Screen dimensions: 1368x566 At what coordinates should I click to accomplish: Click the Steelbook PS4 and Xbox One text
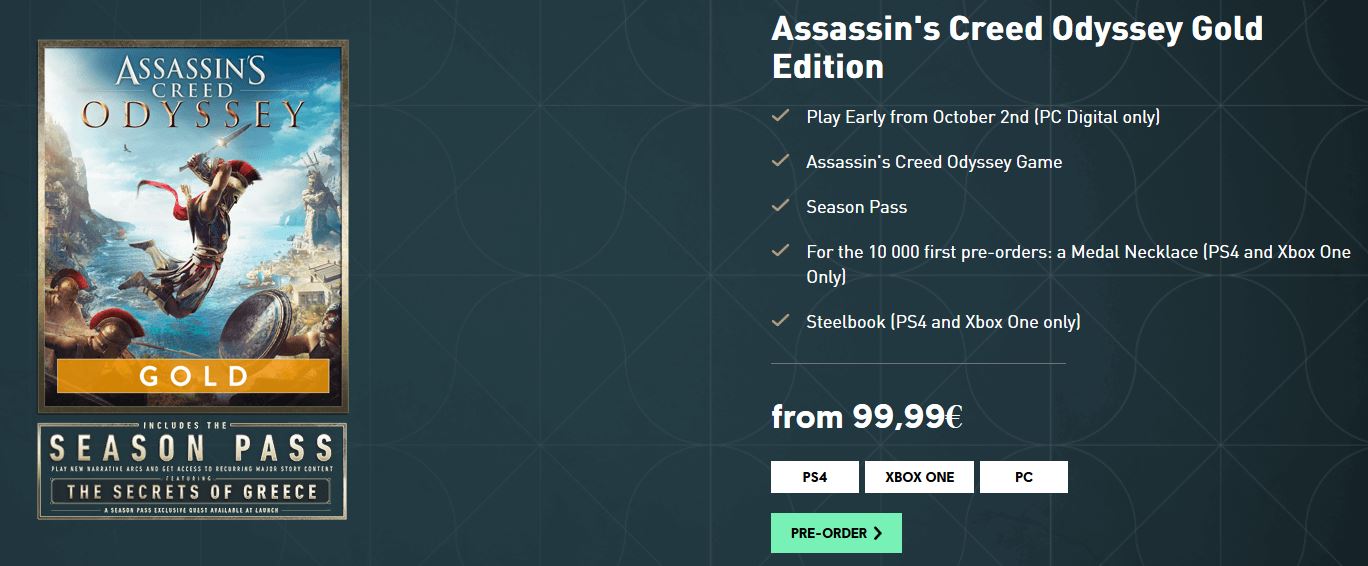coord(943,322)
